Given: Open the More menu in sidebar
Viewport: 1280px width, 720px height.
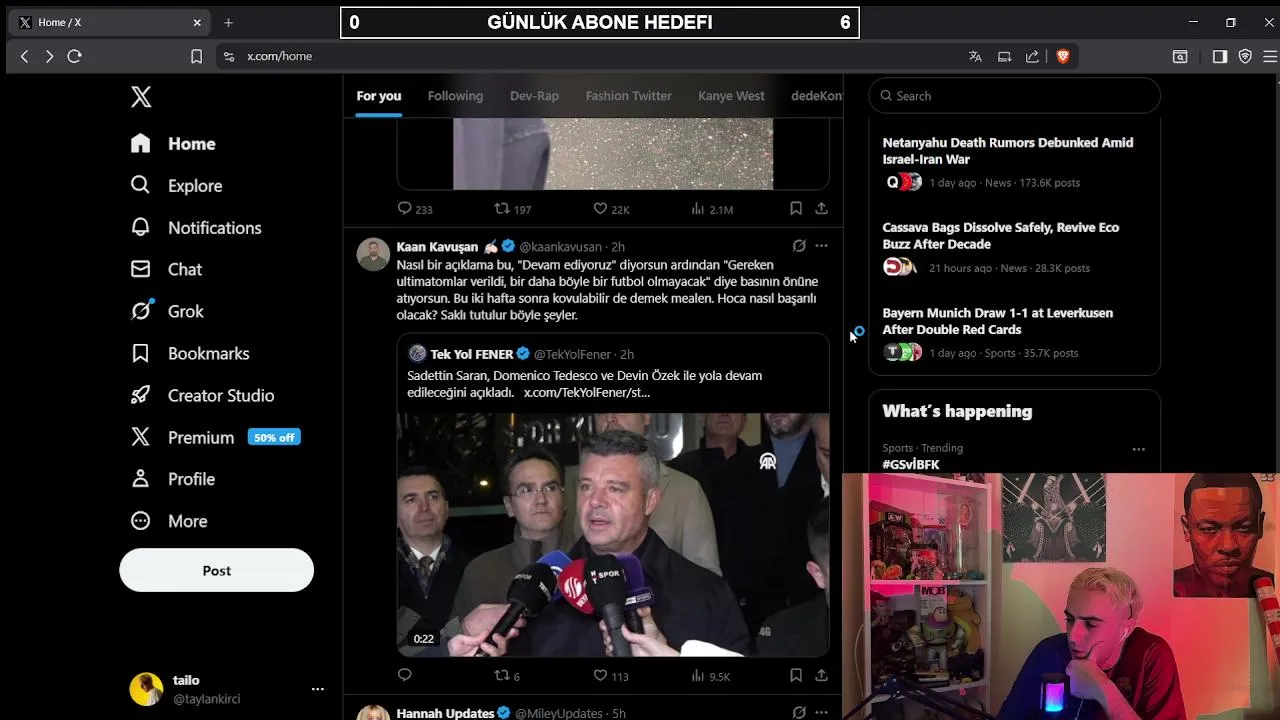Looking at the screenshot, I should click(169, 522).
